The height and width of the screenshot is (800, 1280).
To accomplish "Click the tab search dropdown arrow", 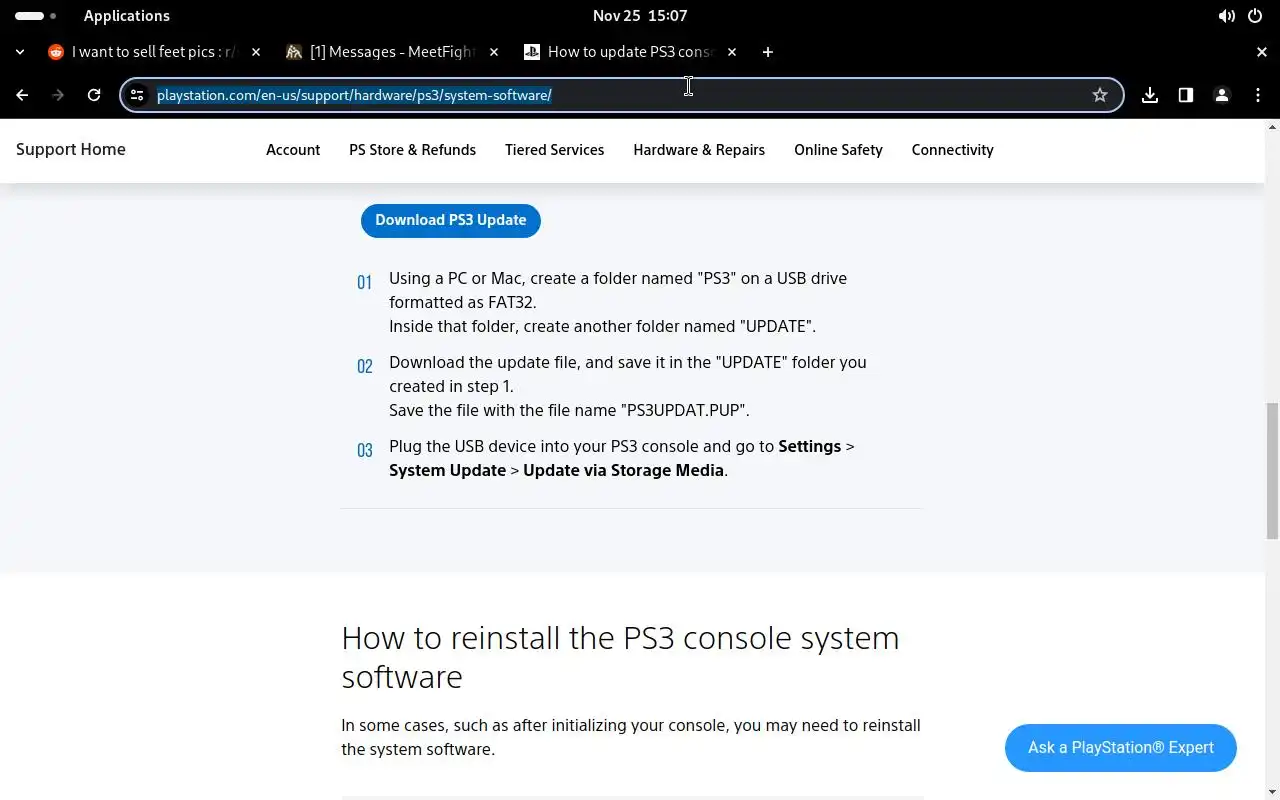I will tap(22, 52).
